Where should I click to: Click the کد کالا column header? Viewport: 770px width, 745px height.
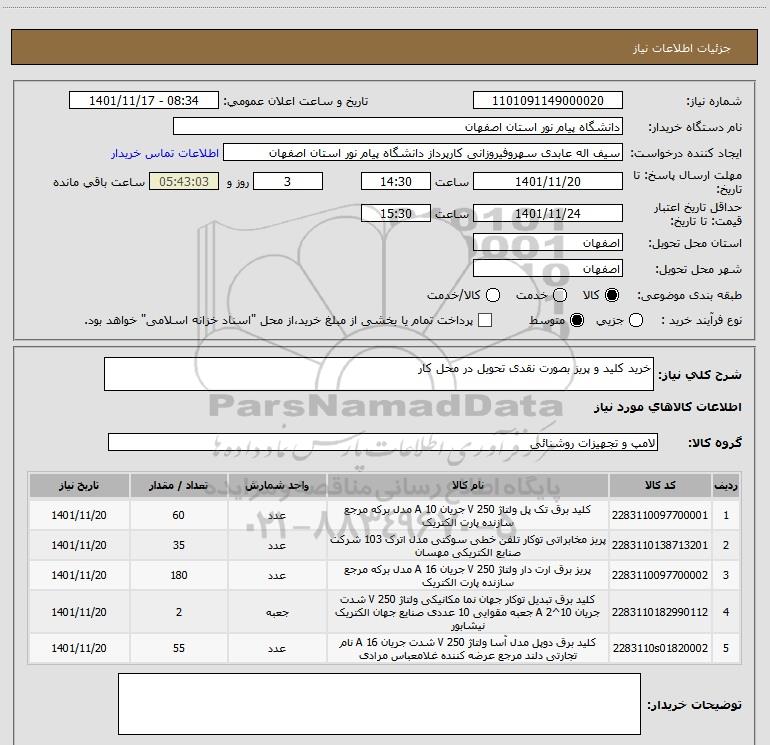[x=660, y=485]
